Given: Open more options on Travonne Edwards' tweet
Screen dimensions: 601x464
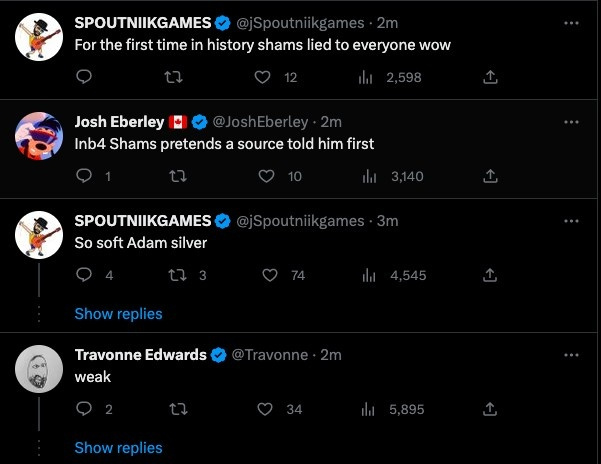Looking at the screenshot, I should (x=572, y=355).
